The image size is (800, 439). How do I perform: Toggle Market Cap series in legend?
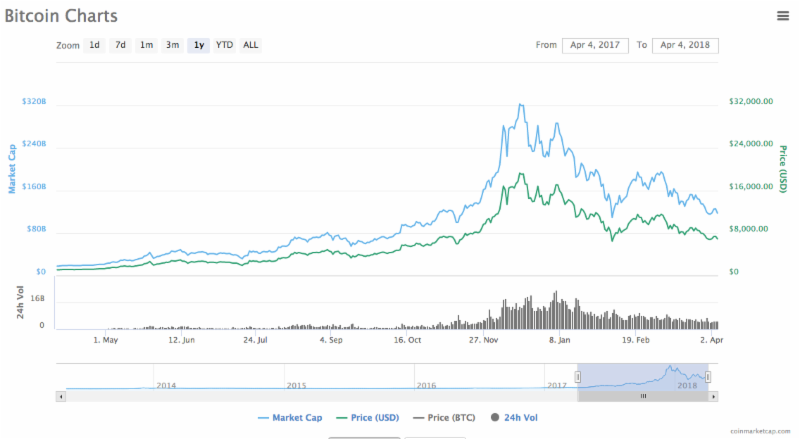290,418
